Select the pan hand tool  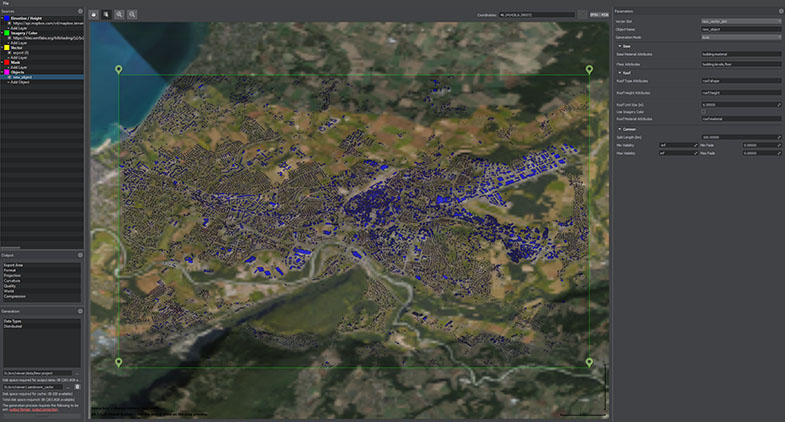pyautogui.click(x=94, y=15)
